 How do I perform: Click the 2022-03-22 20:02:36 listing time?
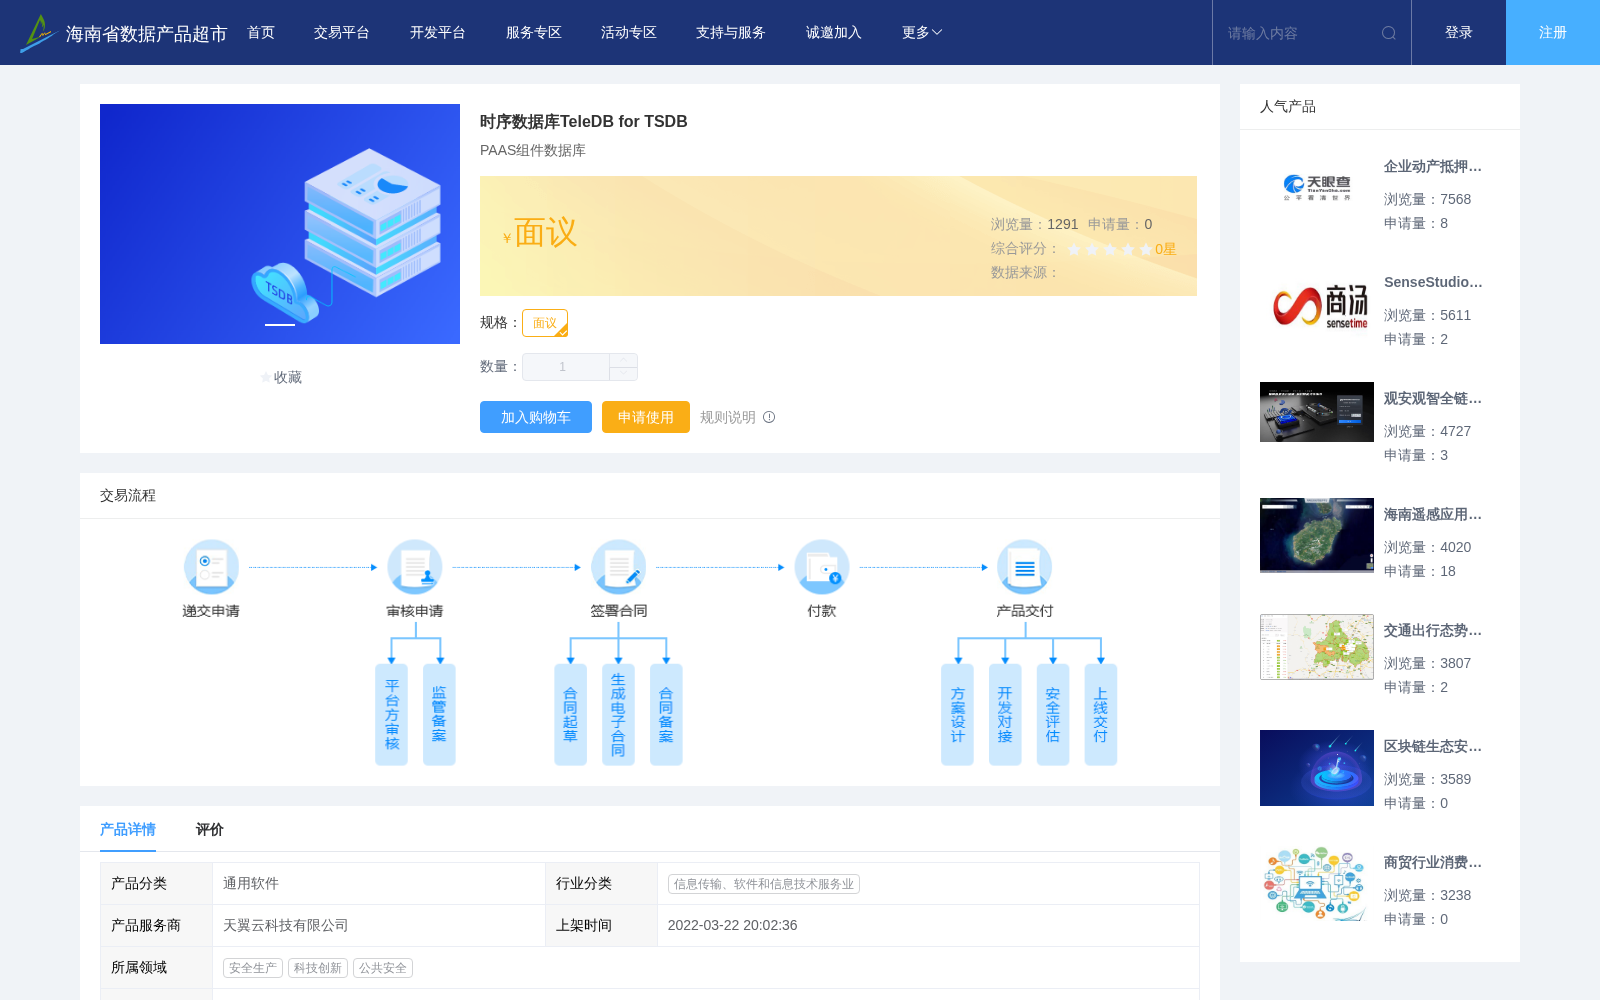click(x=733, y=925)
